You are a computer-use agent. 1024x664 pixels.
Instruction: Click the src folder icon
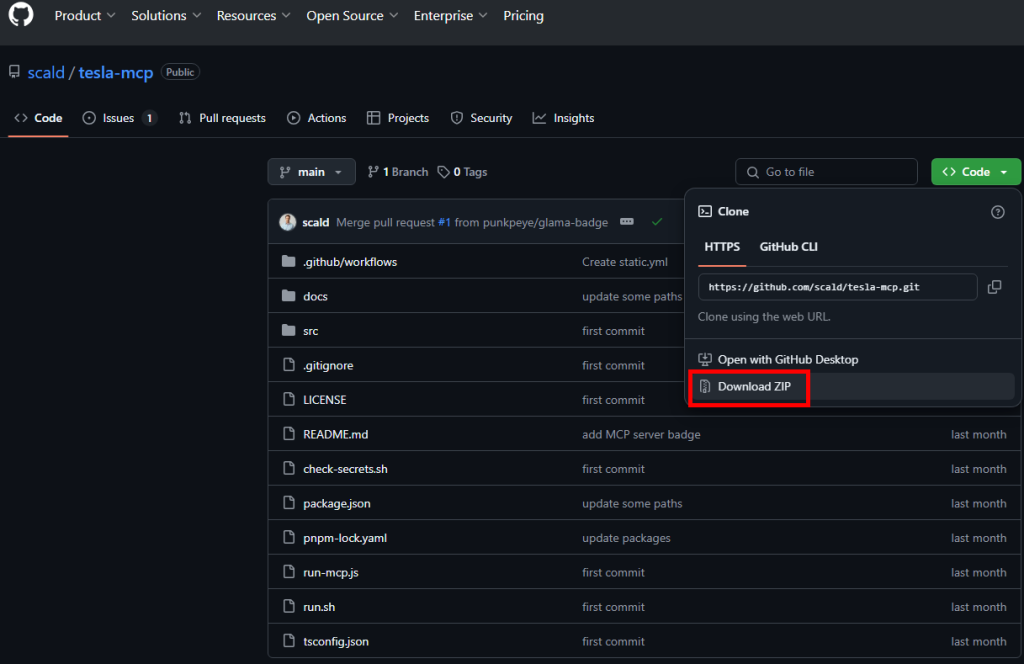click(289, 331)
